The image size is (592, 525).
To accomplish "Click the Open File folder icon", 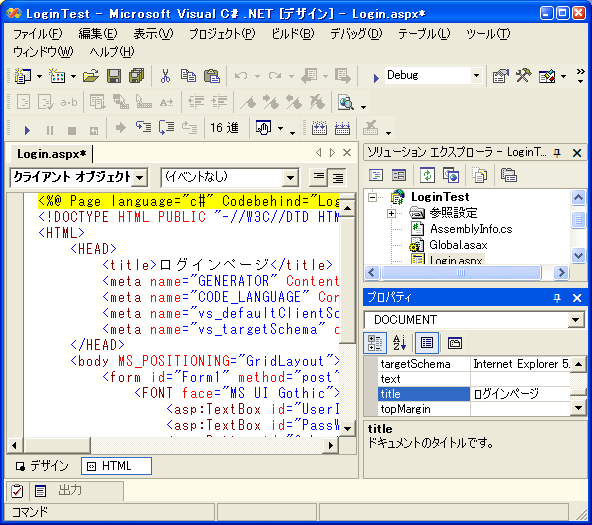I will pyautogui.click(x=91, y=76).
